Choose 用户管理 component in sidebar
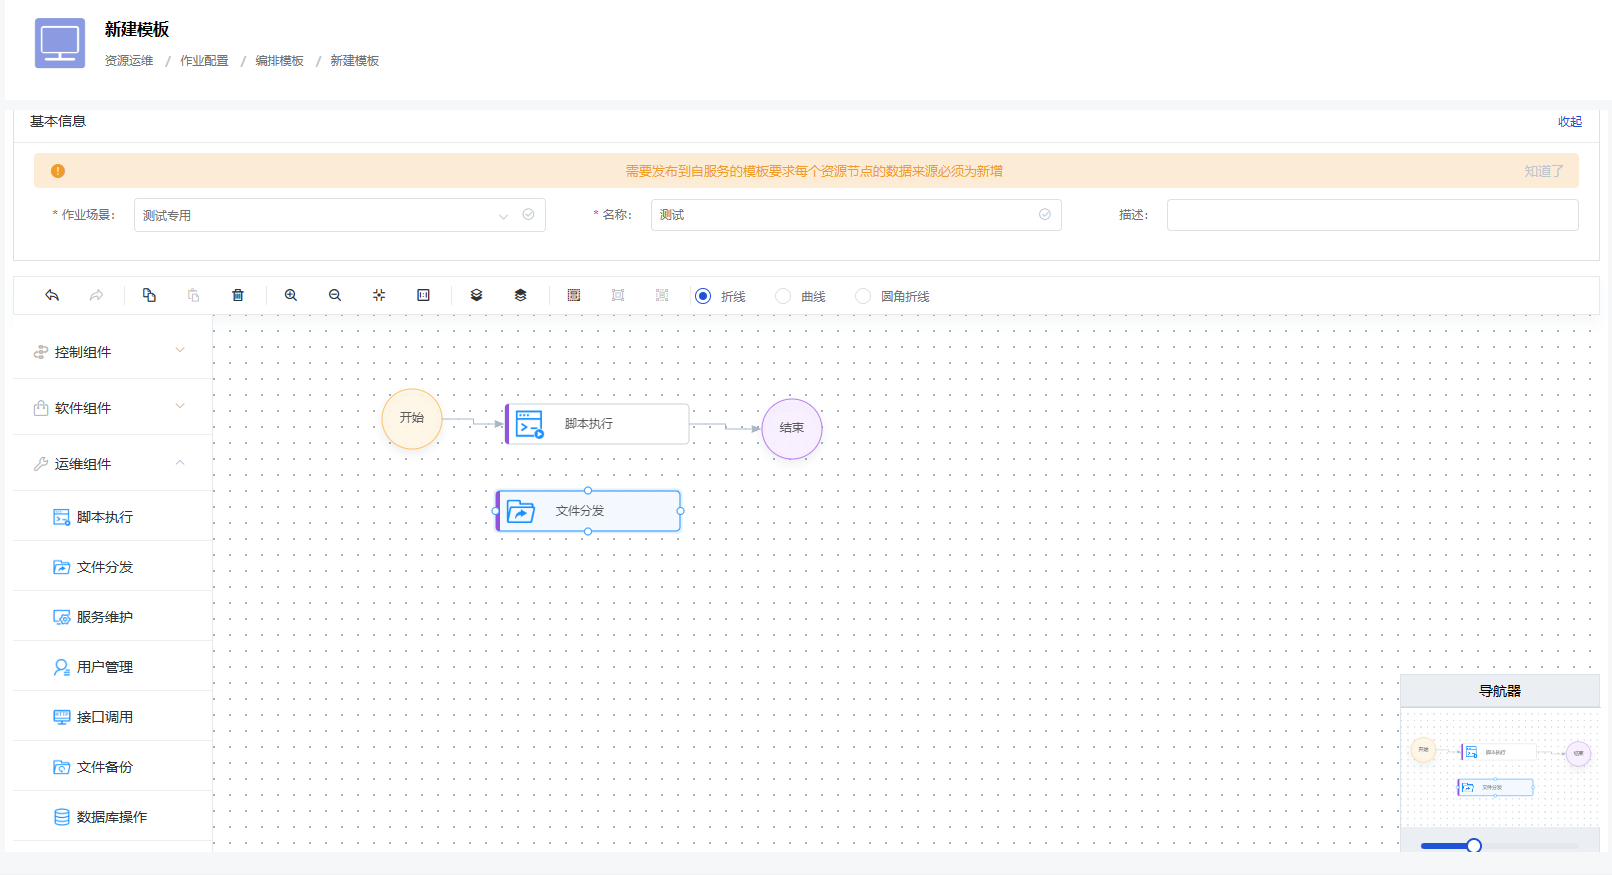The image size is (1612, 875). pyautogui.click(x=113, y=667)
